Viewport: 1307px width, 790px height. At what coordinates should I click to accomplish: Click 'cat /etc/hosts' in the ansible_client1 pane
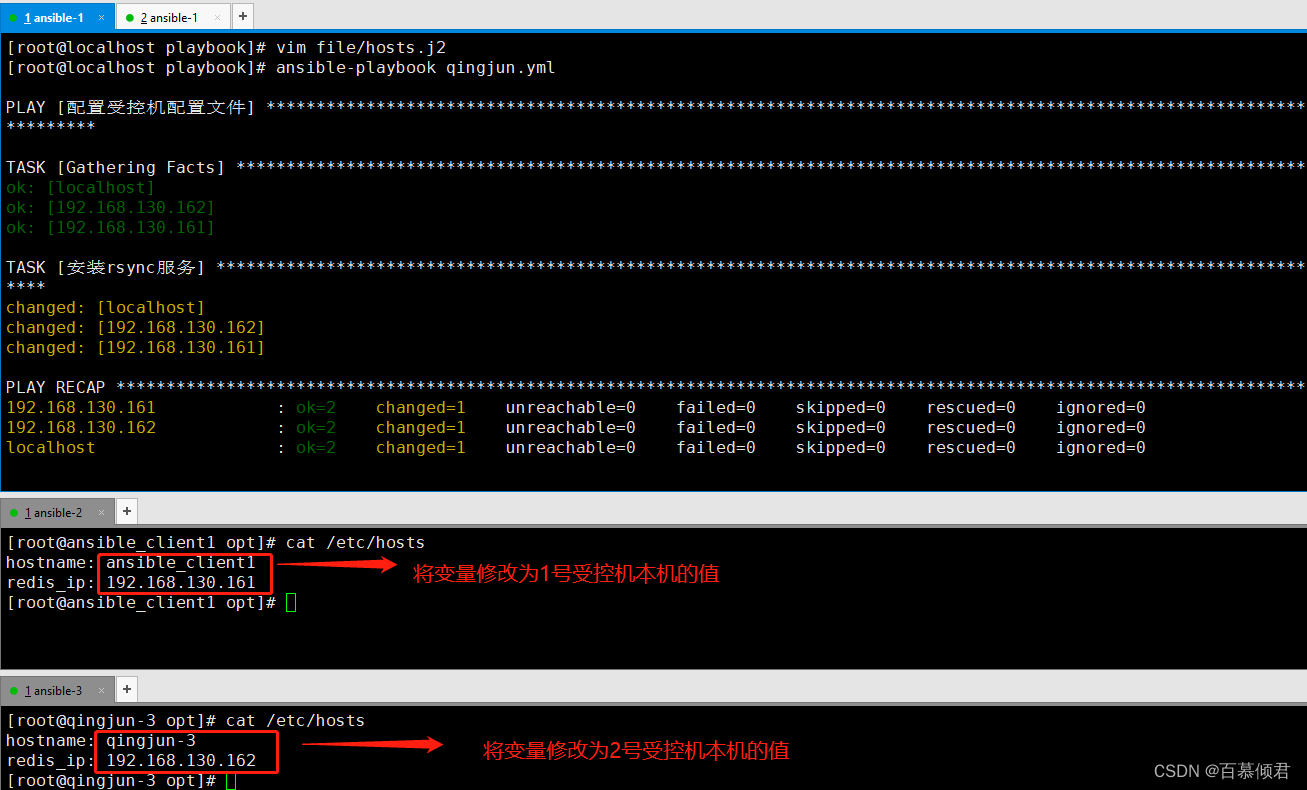point(355,543)
